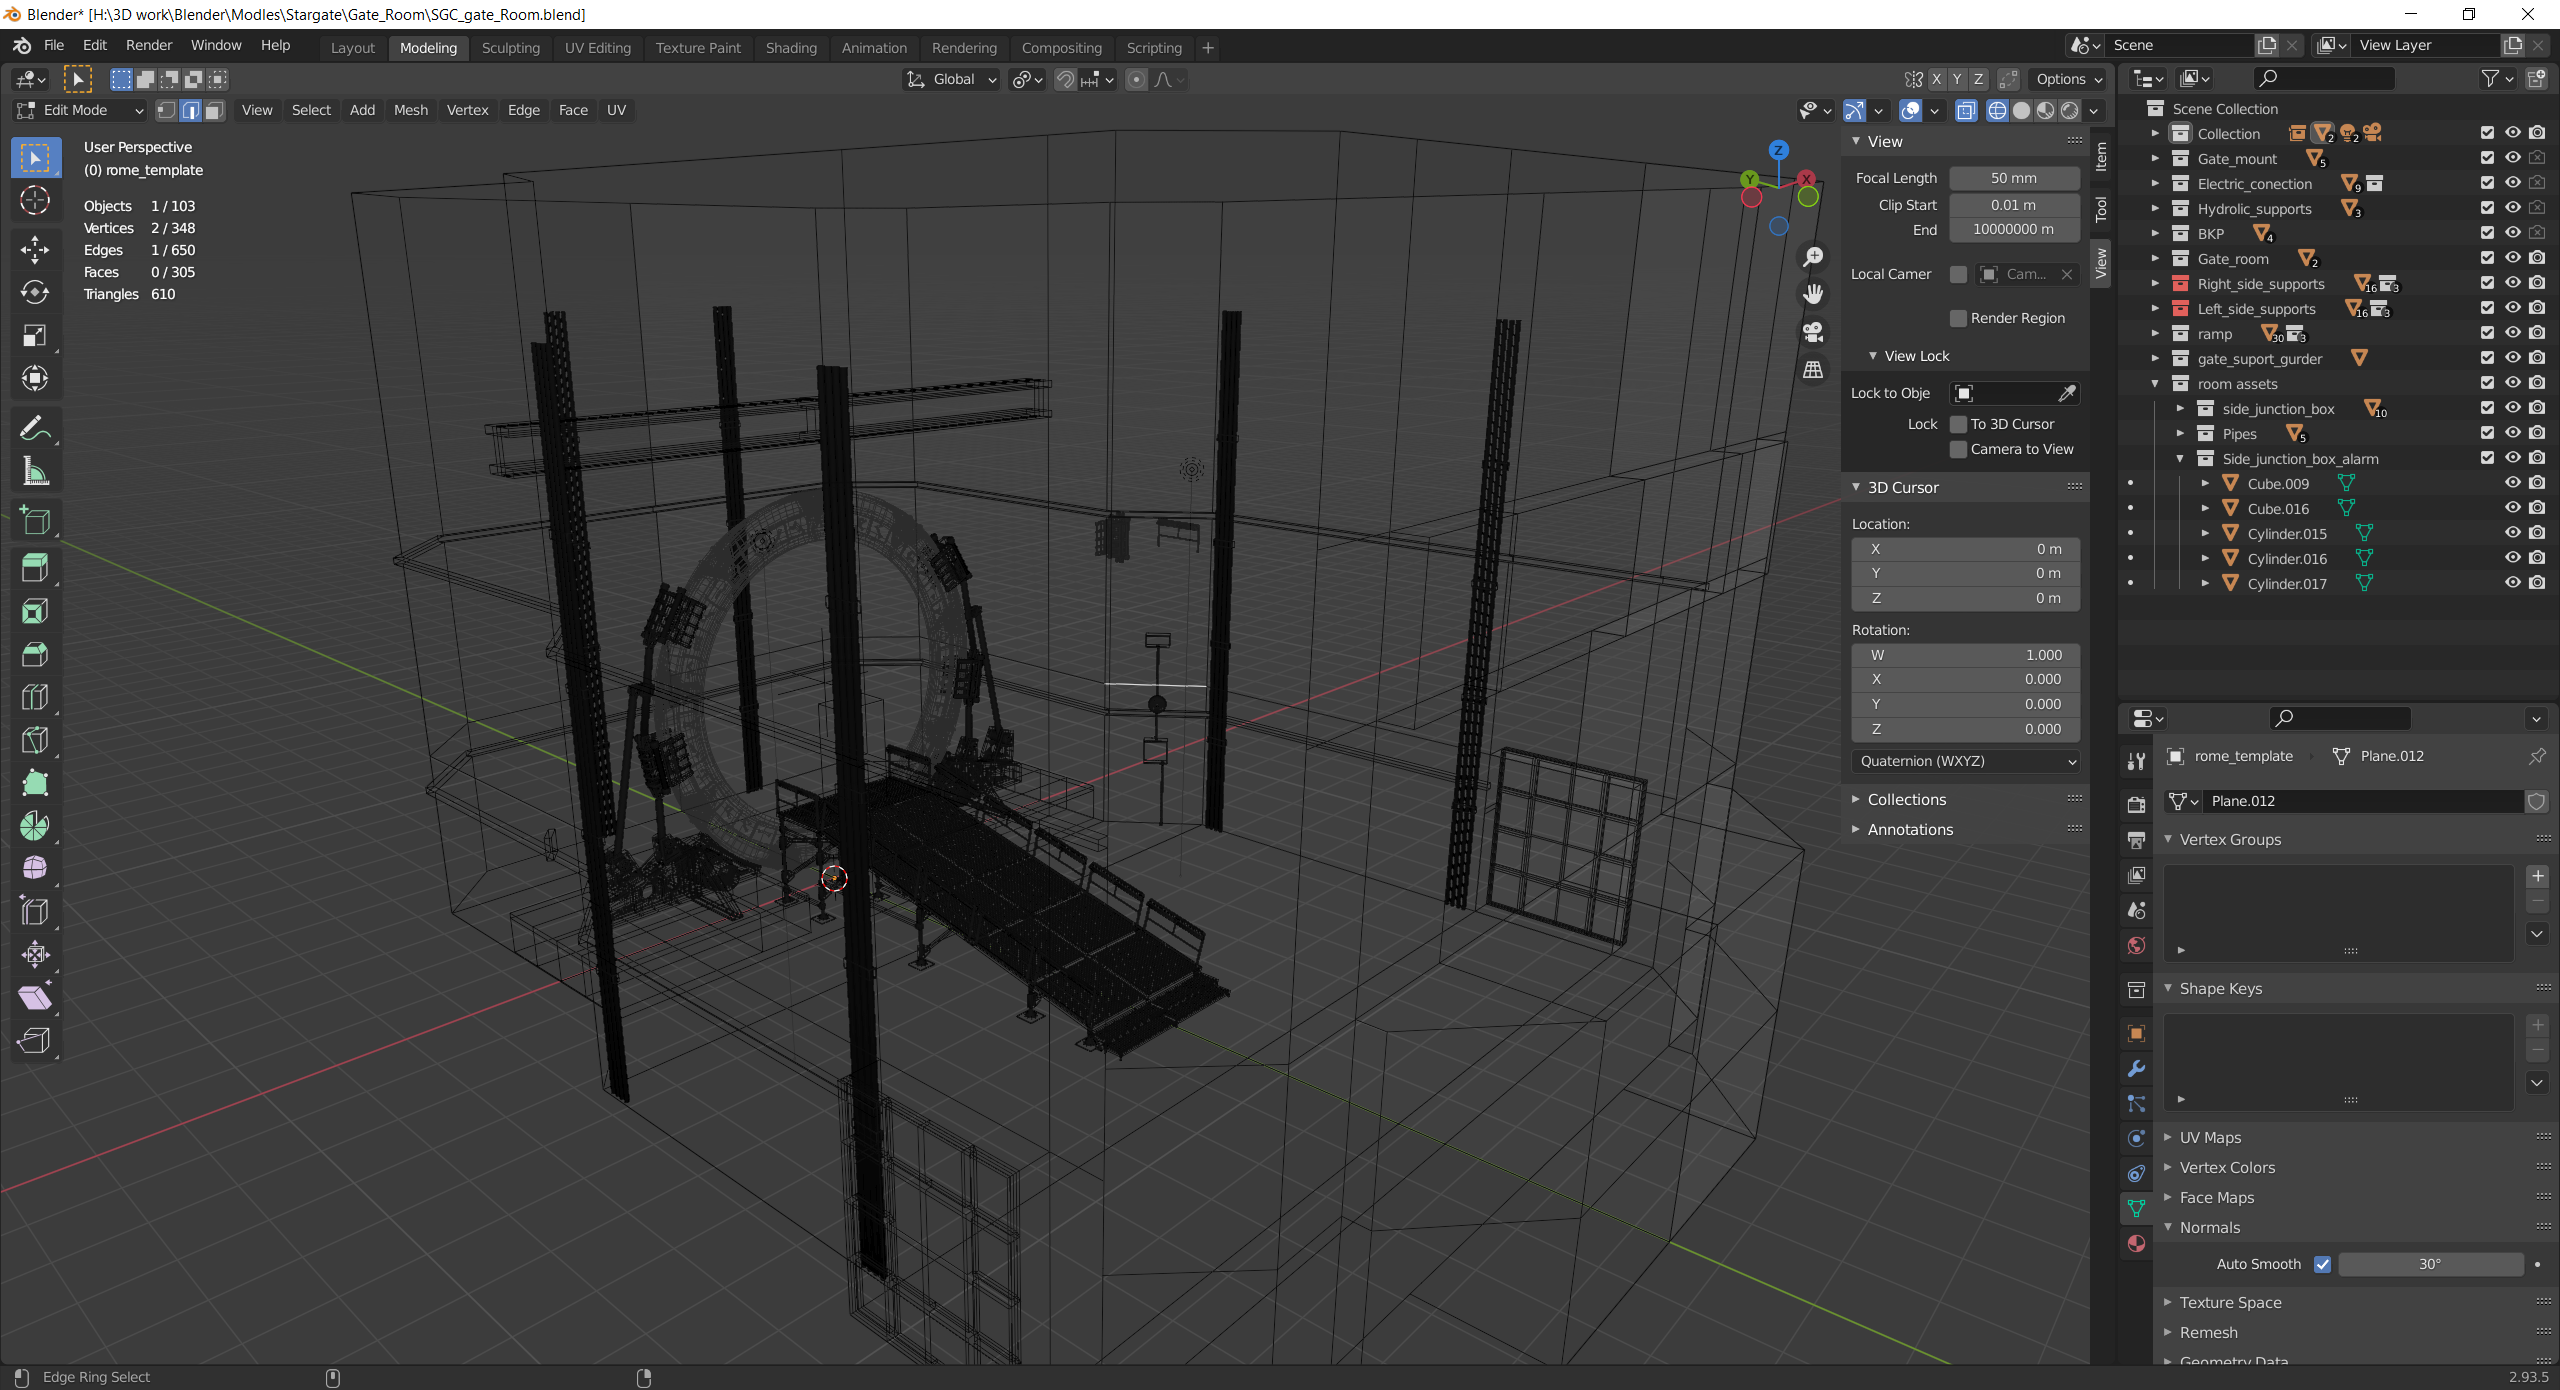The width and height of the screenshot is (2560, 1390).
Task: Hide Cube.009 with its eye icon
Action: pos(2512,483)
